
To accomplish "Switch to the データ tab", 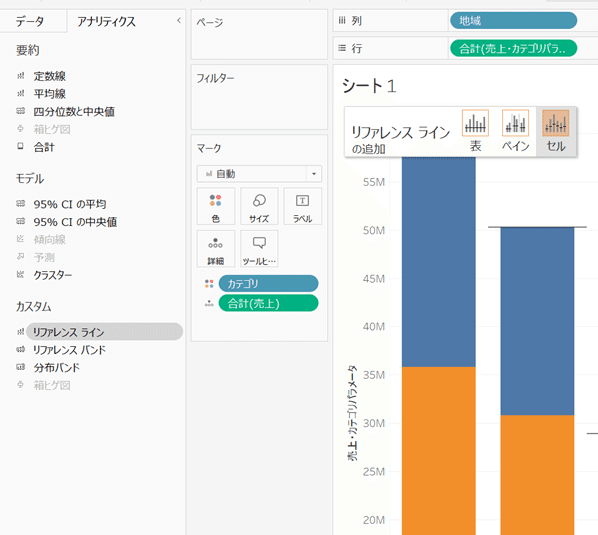I will click(30, 22).
